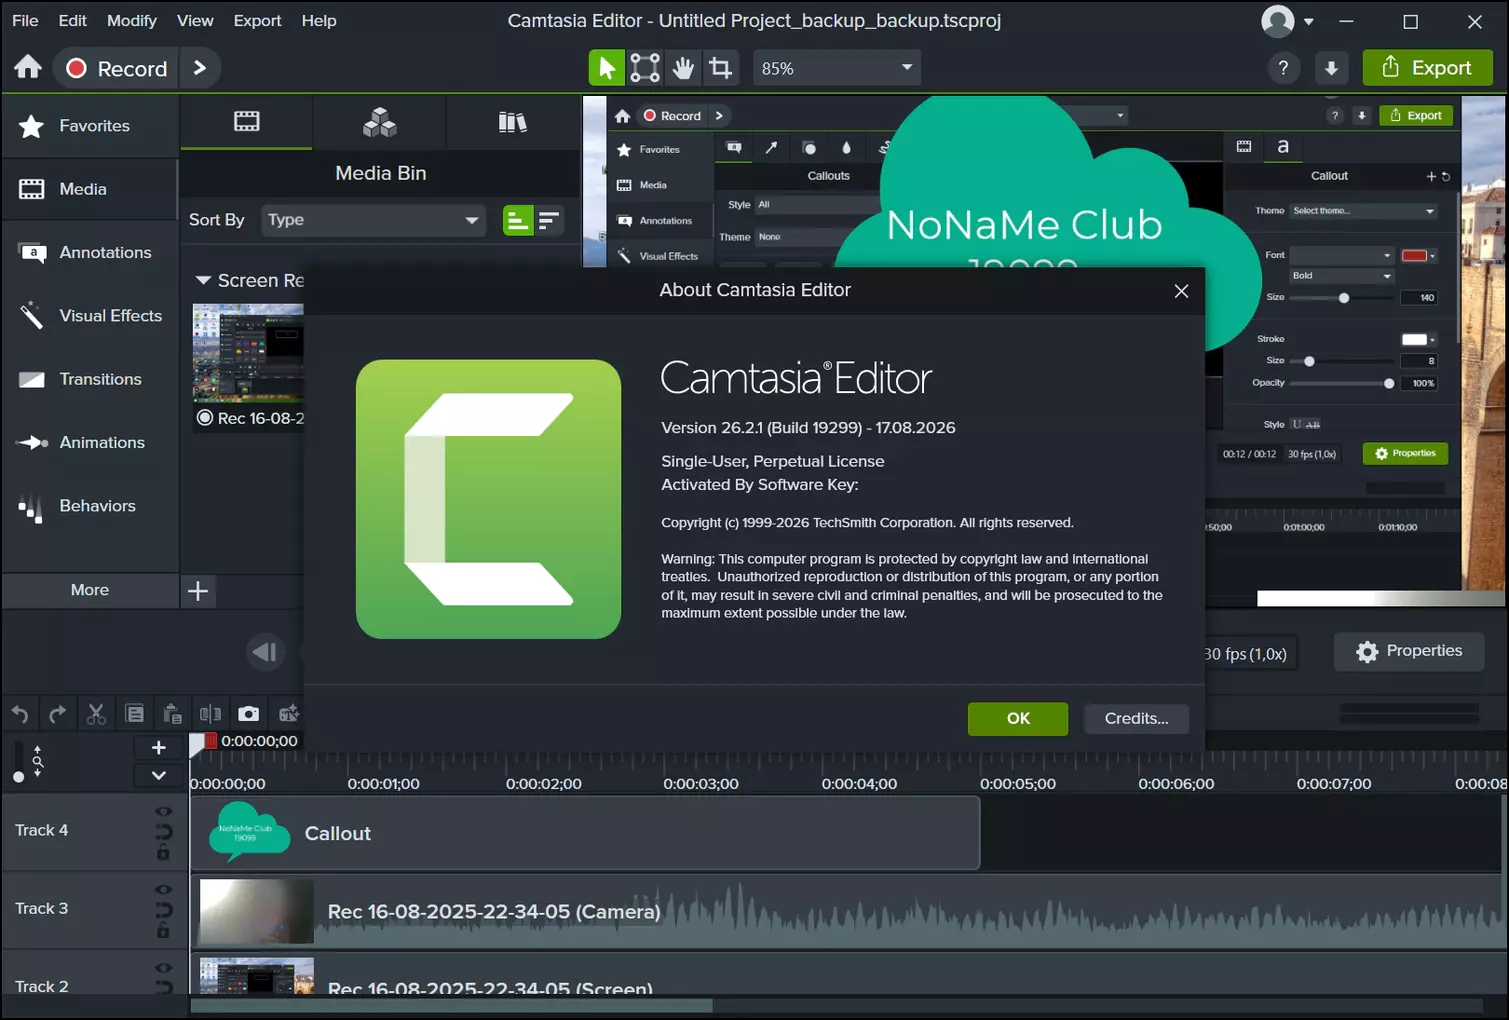Open the 85% canvas zoom dropdown
This screenshot has height=1020, width=1509.
click(x=836, y=68)
